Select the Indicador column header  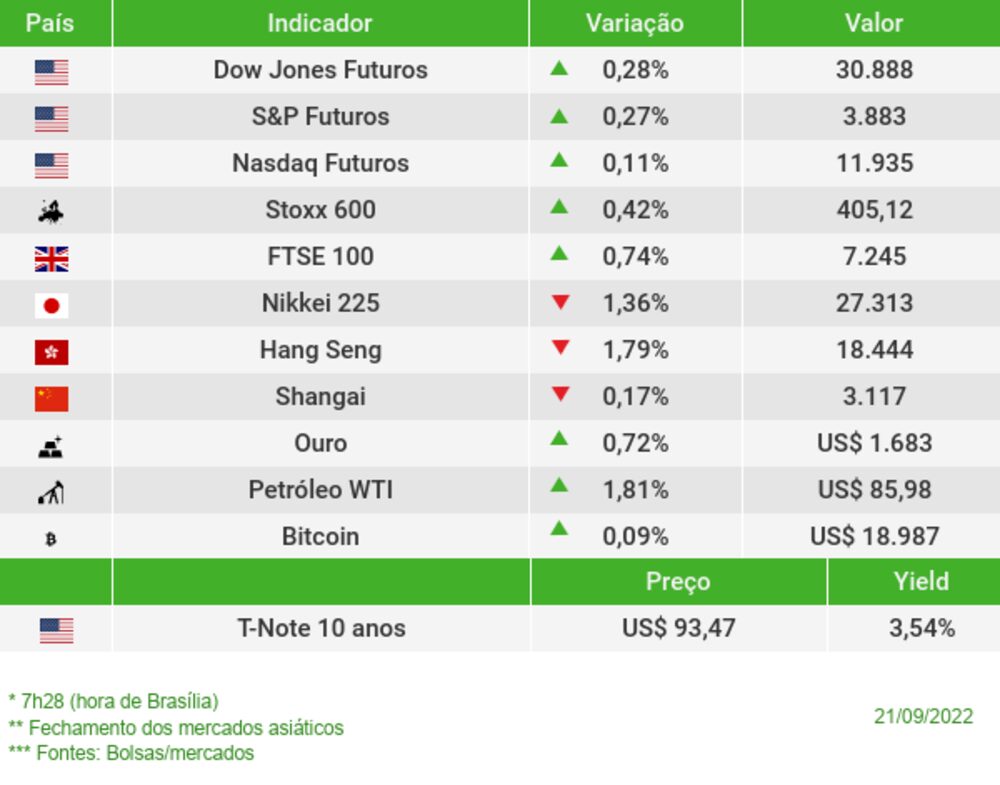click(x=320, y=23)
